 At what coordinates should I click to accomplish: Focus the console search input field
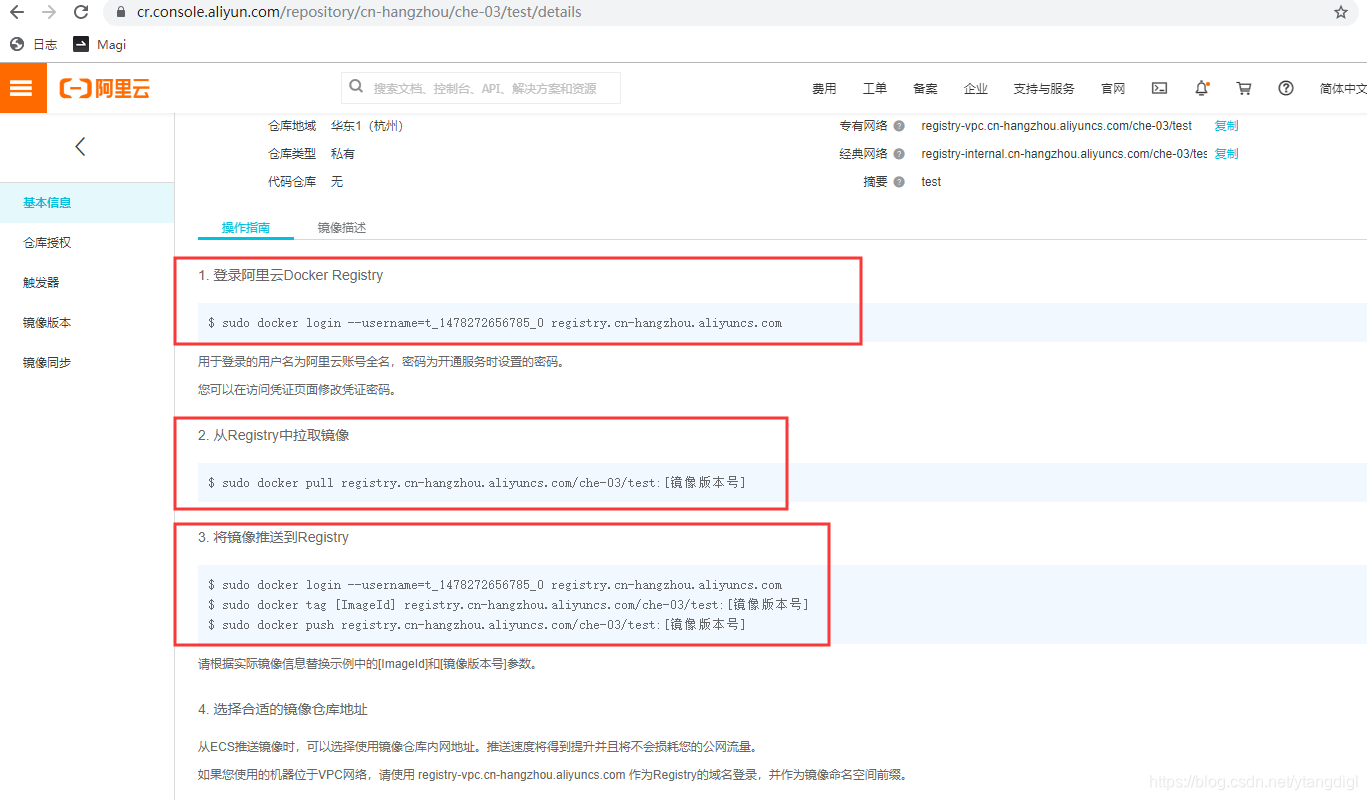click(481, 88)
